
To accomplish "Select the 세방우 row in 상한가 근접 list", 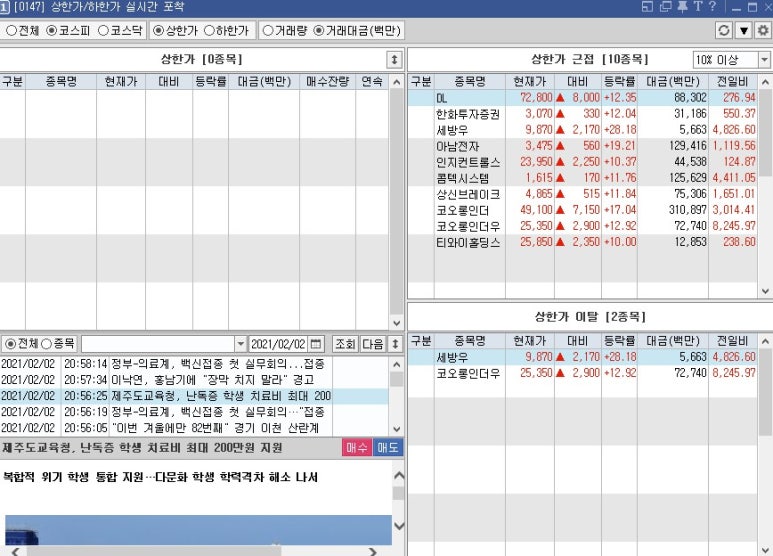I will pos(583,130).
